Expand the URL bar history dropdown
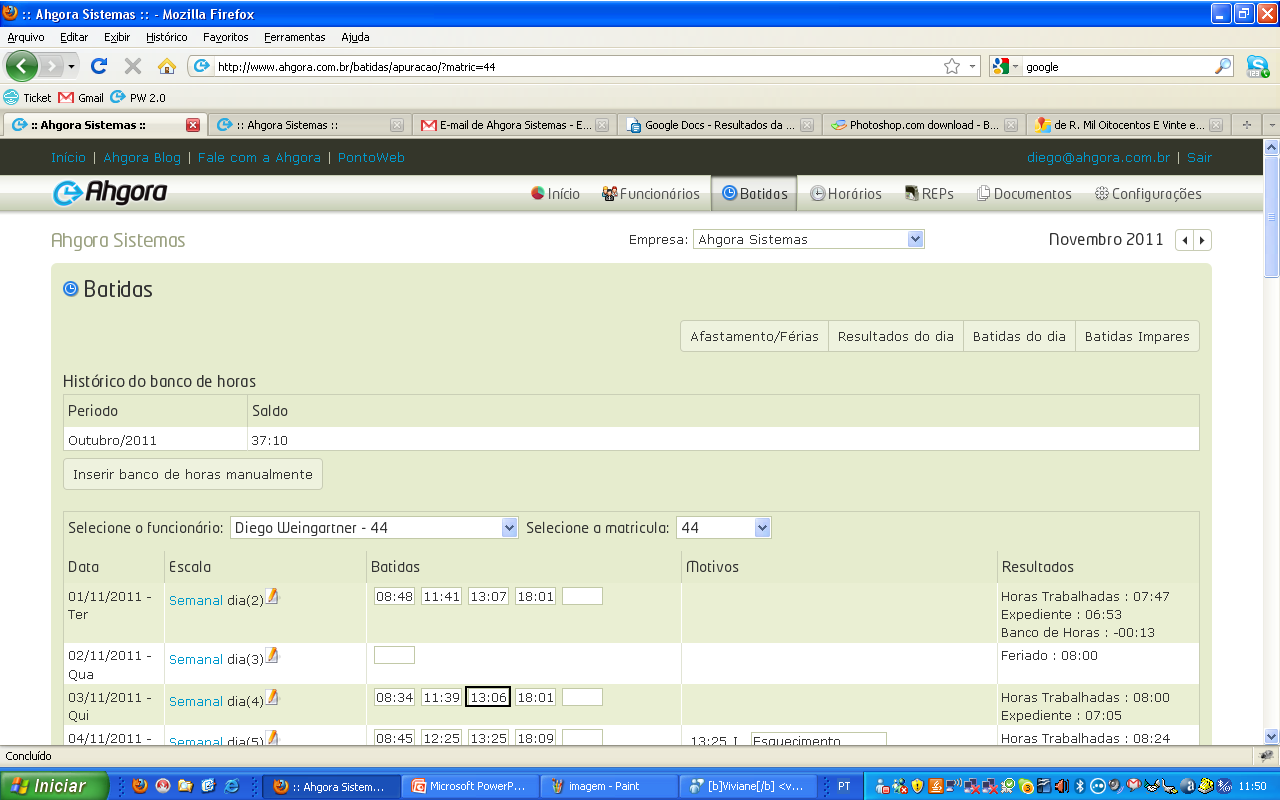This screenshot has width=1280, height=800. point(974,67)
